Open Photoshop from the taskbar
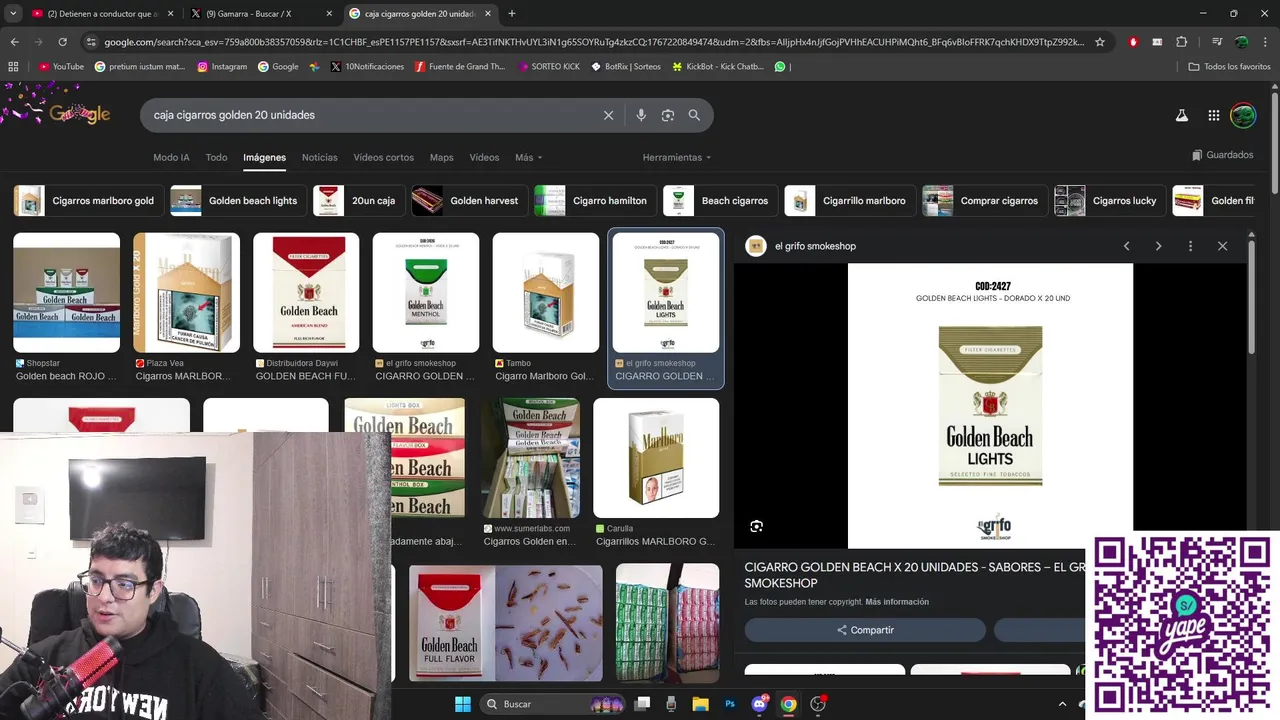The image size is (1280, 720). 730,704
